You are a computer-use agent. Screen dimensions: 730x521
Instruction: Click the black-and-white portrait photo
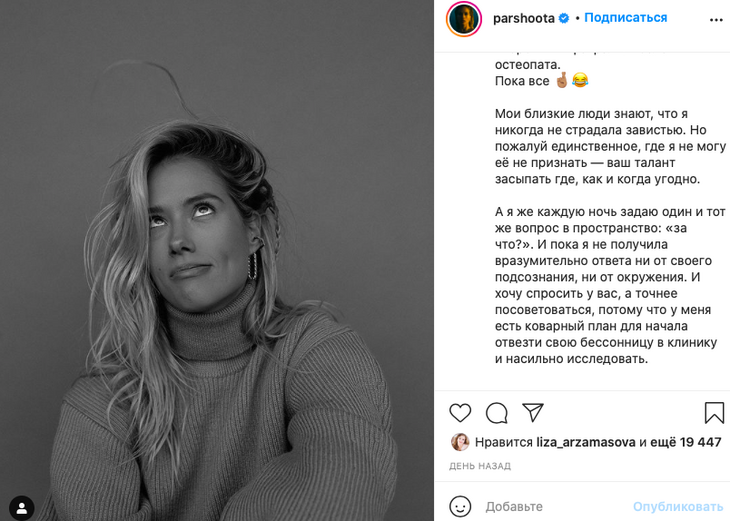(x=217, y=261)
